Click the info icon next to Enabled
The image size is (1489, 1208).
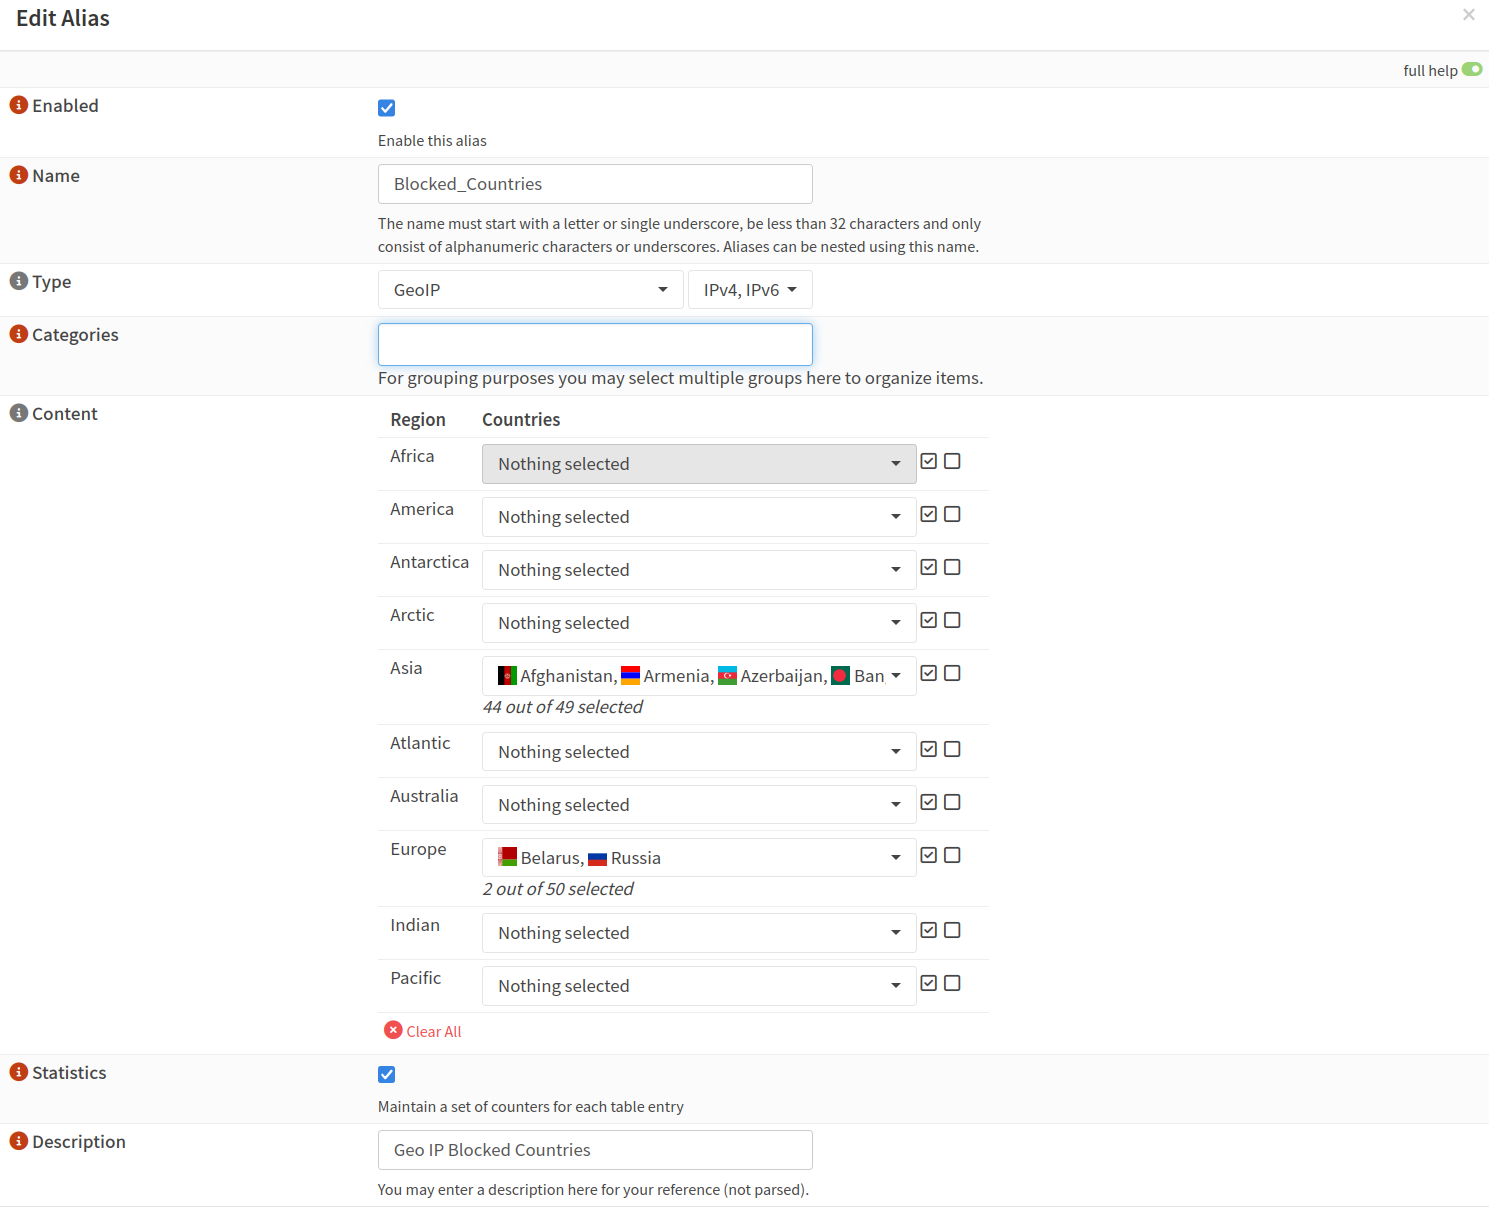[x=18, y=105]
